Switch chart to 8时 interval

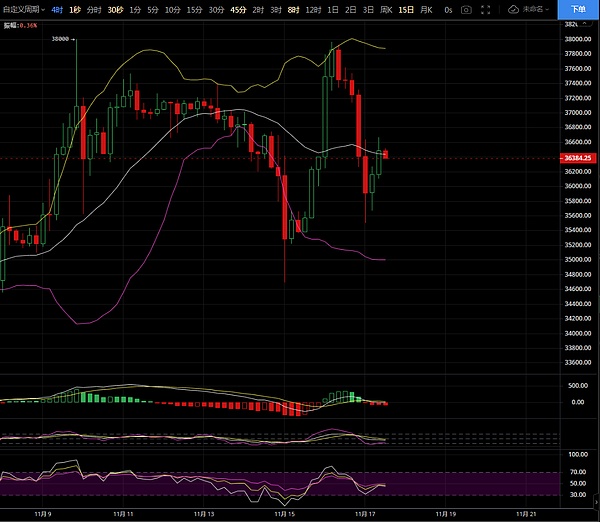click(292, 9)
